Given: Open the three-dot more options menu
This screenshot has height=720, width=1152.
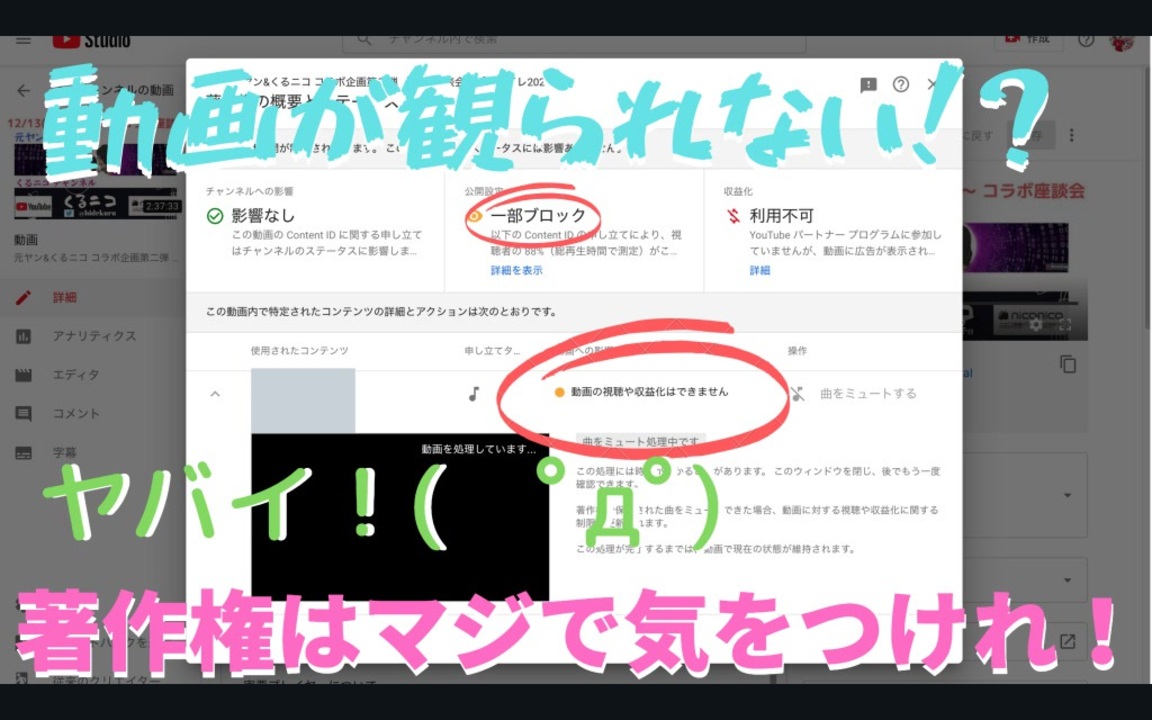Looking at the screenshot, I should (1072, 135).
